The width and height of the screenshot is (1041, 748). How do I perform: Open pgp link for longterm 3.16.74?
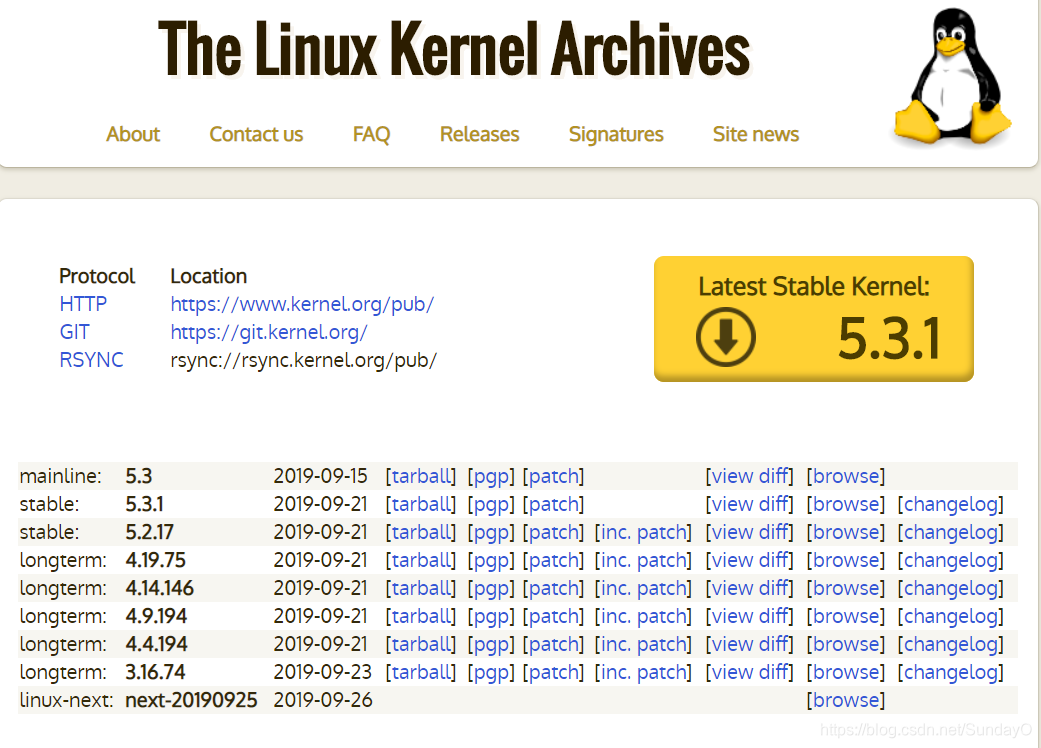pos(491,672)
